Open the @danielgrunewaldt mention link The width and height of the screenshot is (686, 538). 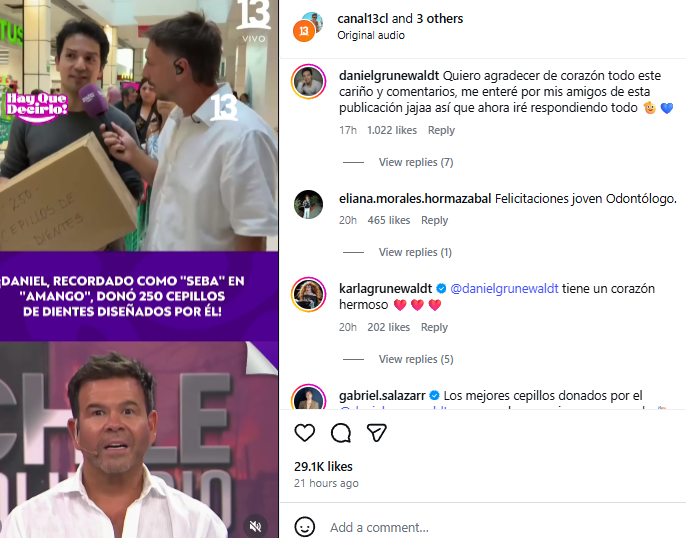pos(504,288)
